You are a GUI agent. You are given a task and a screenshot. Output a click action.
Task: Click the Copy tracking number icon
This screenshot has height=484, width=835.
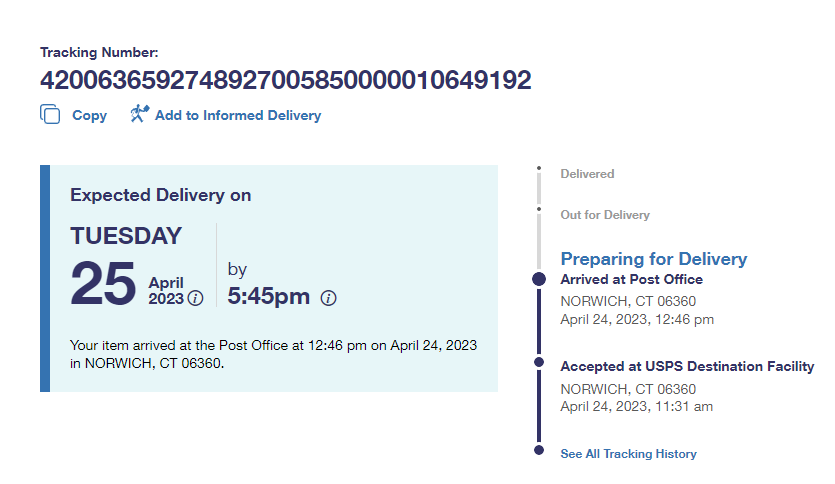click(50, 114)
